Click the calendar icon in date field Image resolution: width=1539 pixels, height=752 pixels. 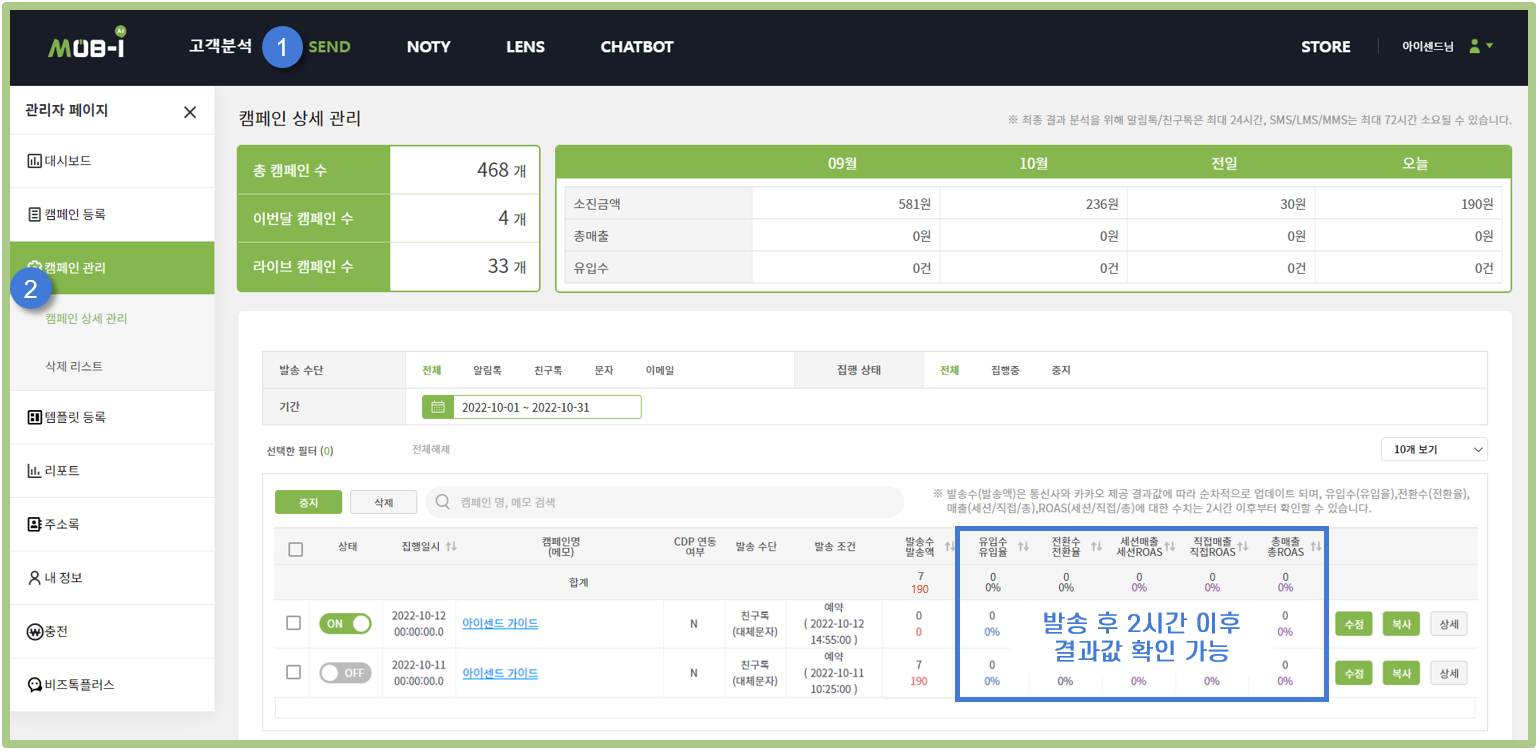pyautogui.click(x=438, y=407)
